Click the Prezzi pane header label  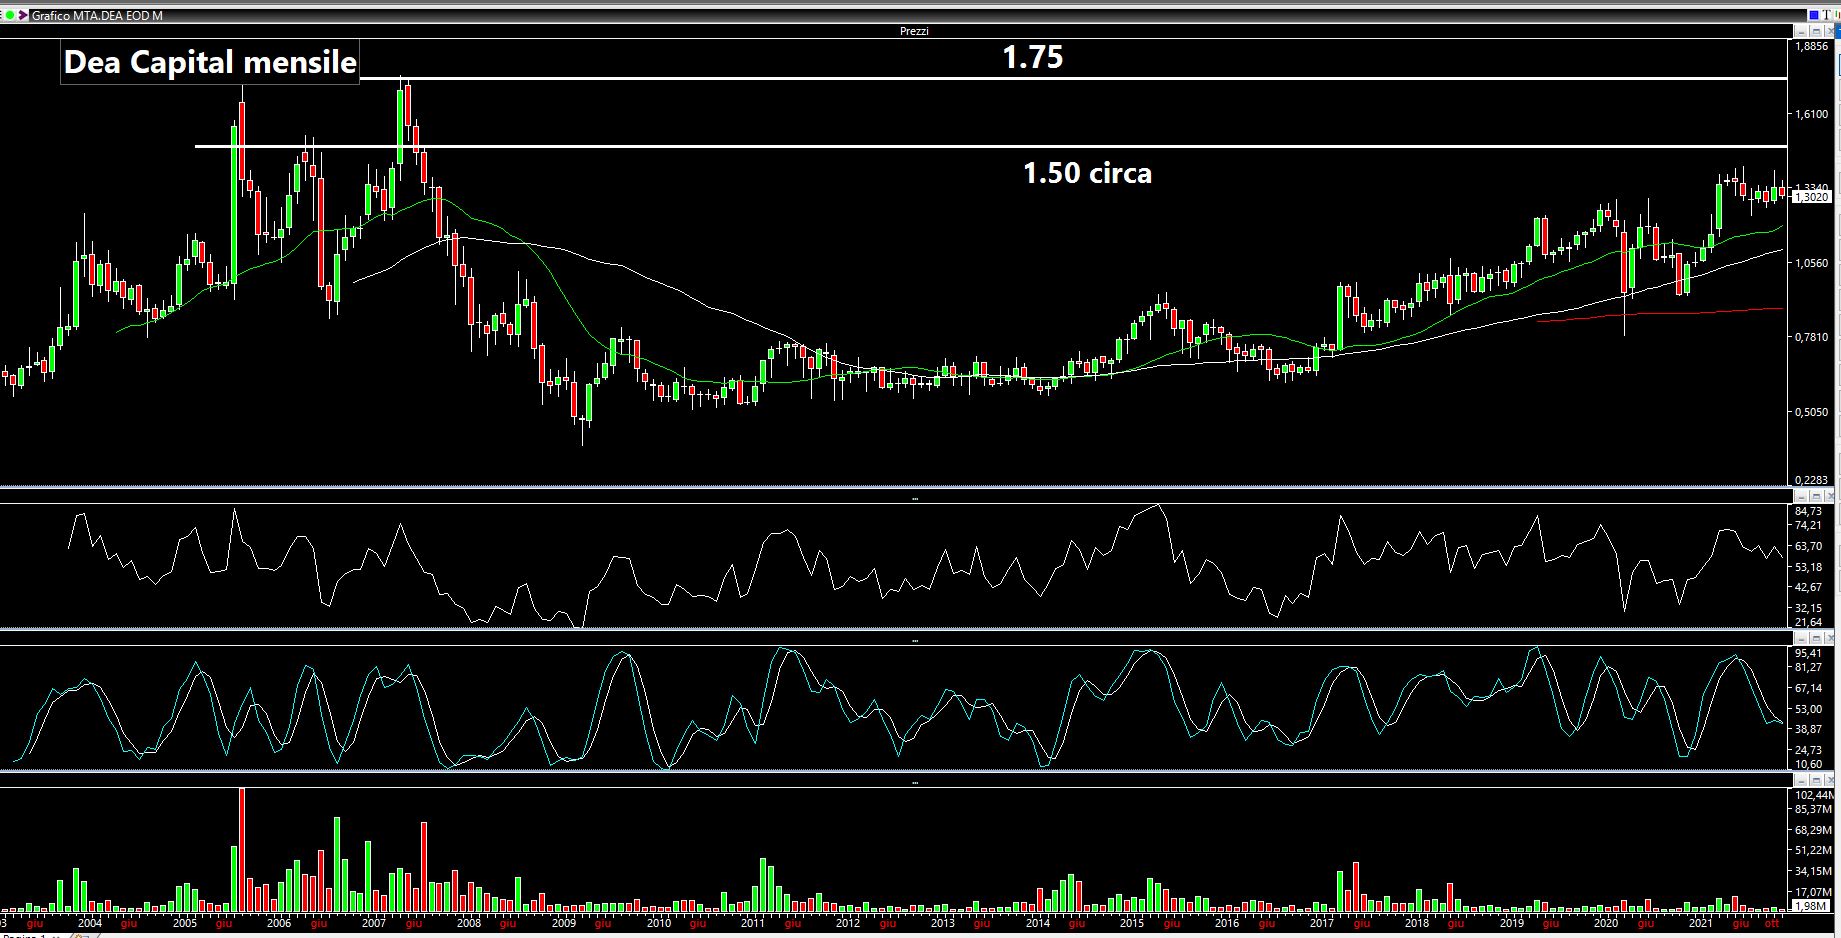(x=913, y=31)
